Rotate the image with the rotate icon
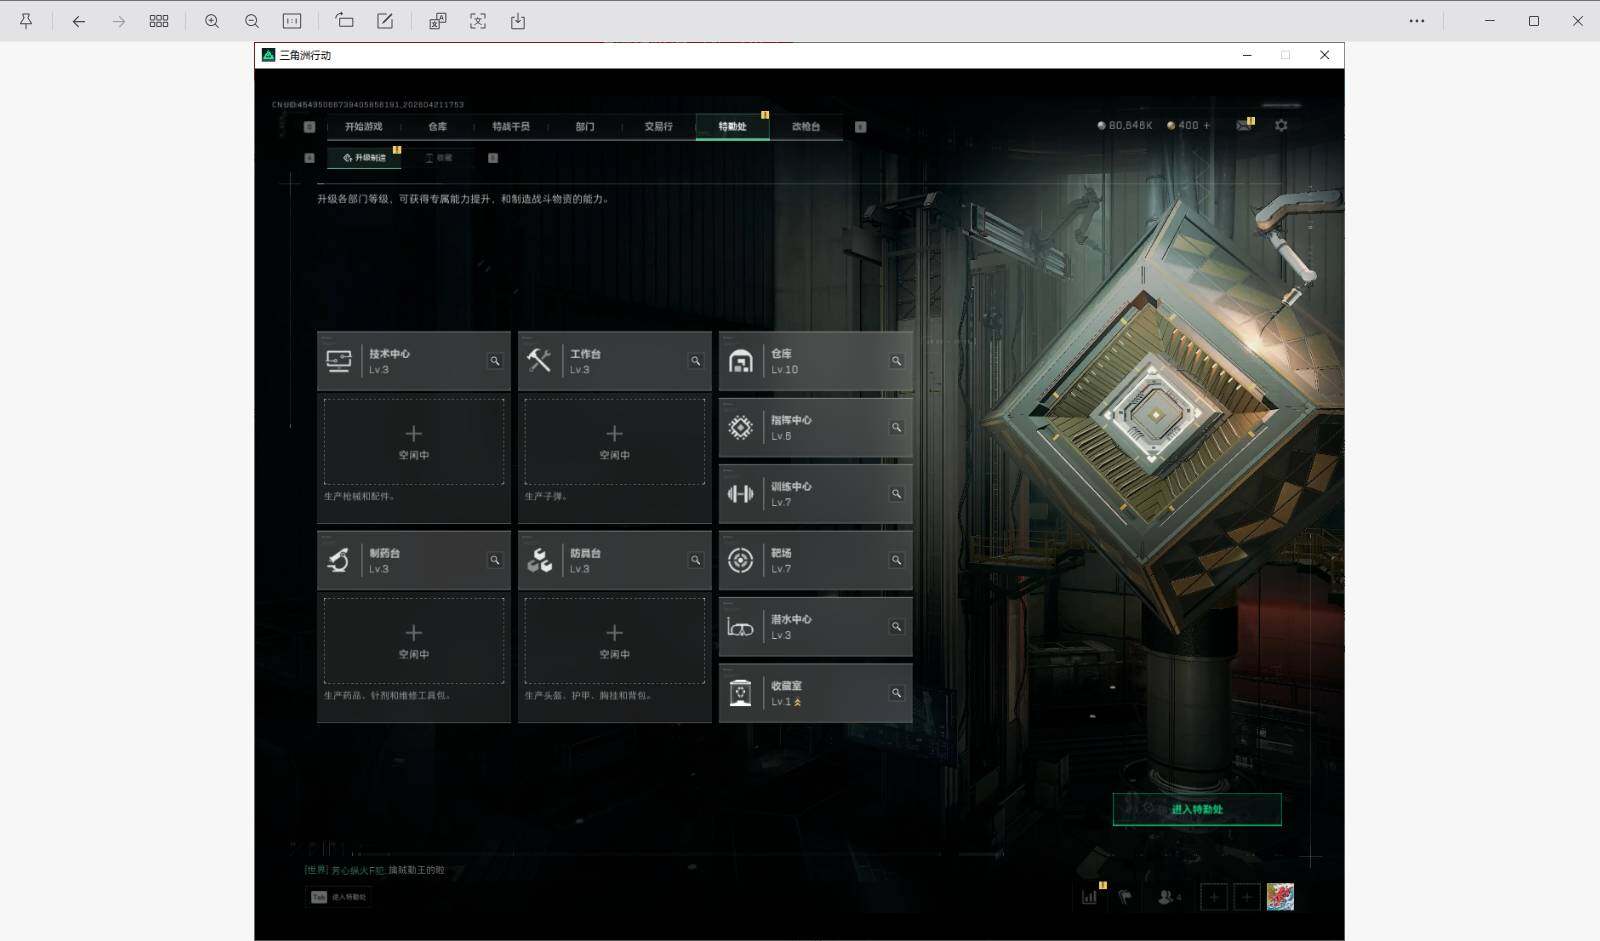The height and width of the screenshot is (941, 1600). click(x=344, y=21)
